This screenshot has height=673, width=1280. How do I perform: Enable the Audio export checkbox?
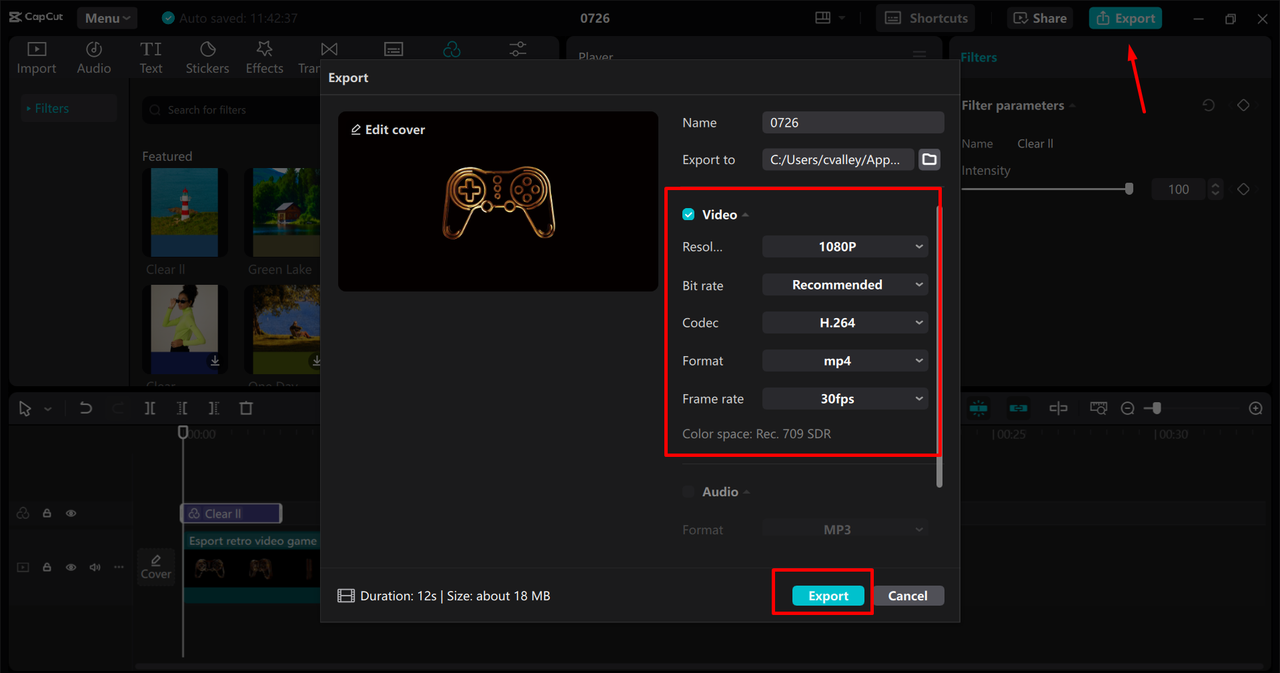point(688,492)
